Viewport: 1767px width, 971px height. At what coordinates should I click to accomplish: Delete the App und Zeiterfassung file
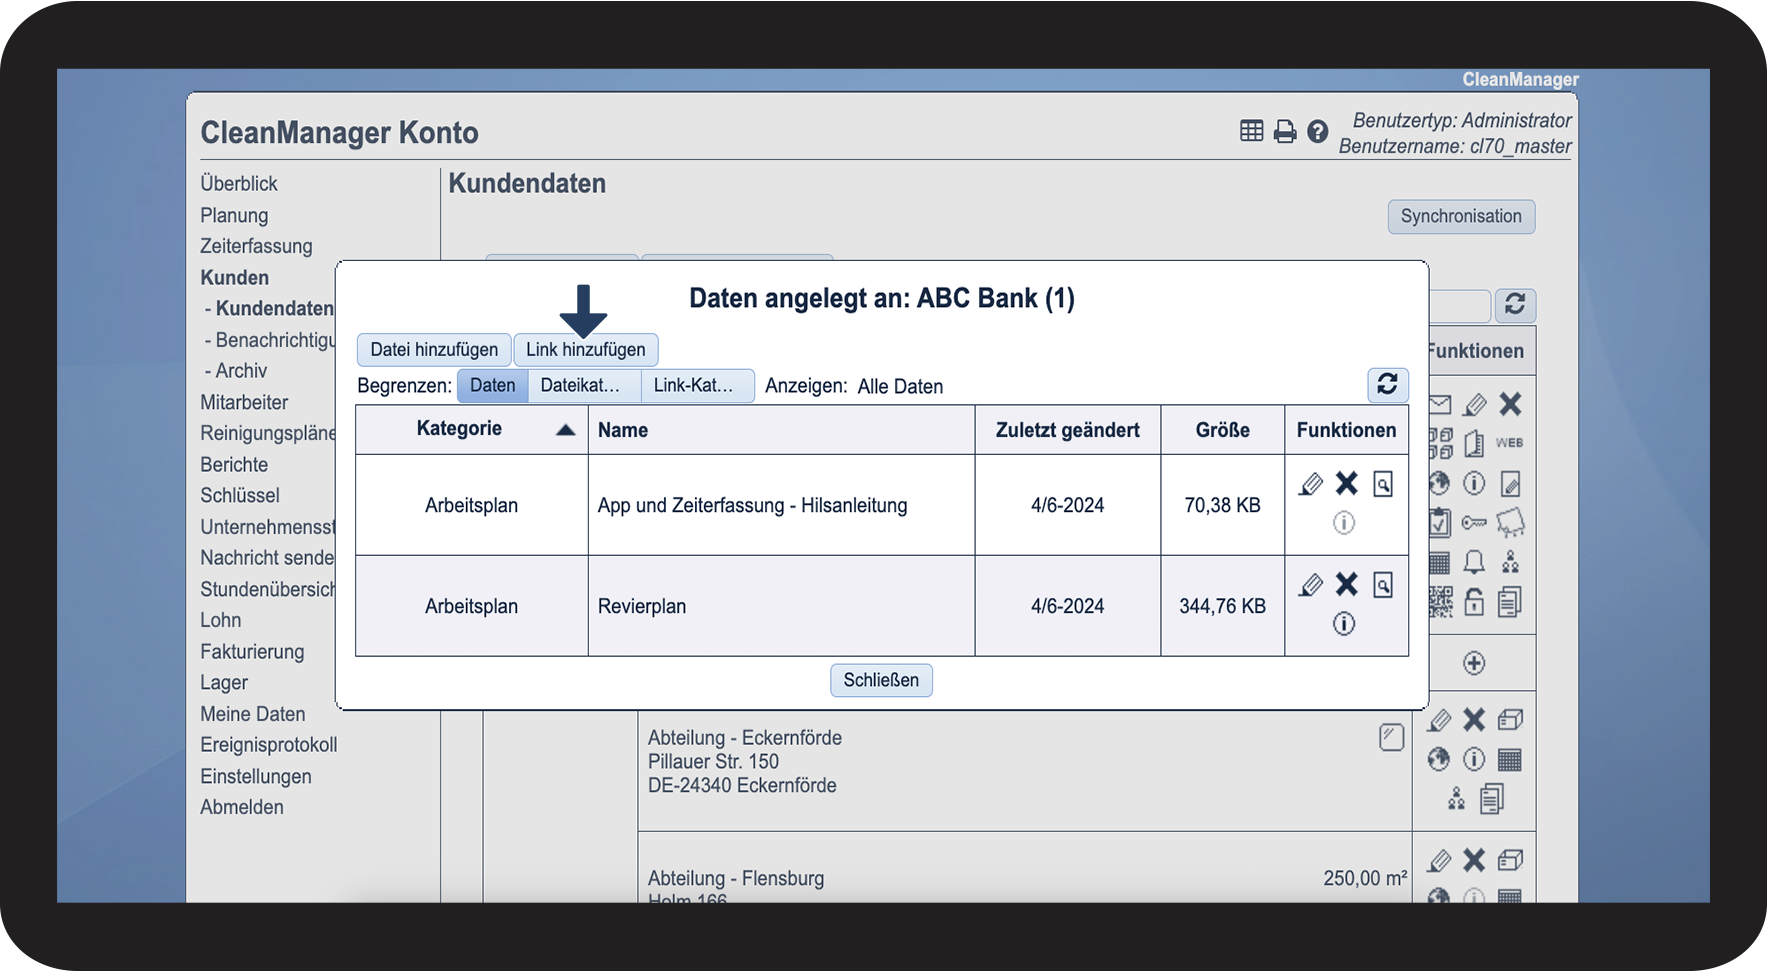click(x=1347, y=484)
